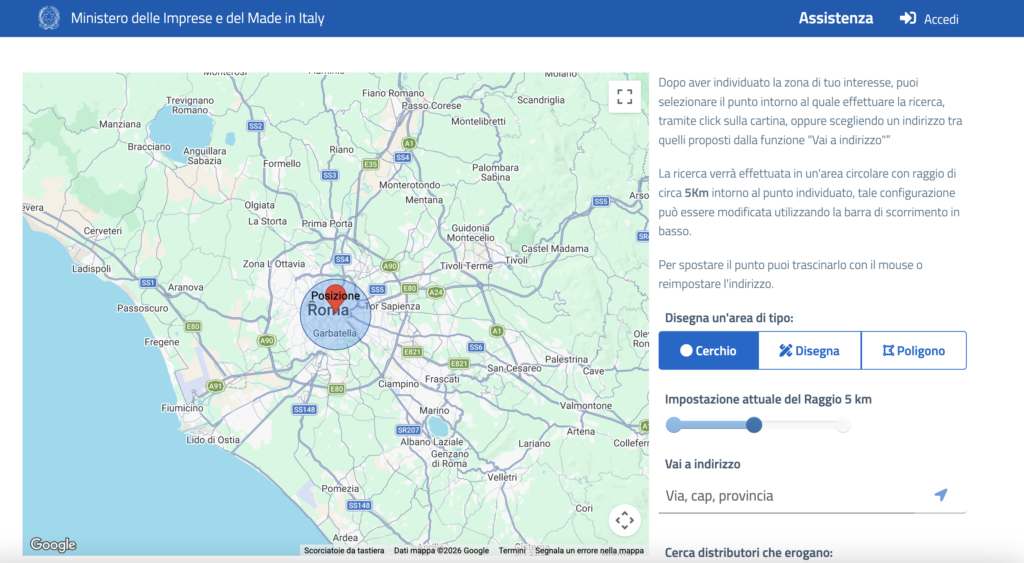Screen dimensions: 1024x563
Task: Open the Assistenza menu item
Action: coord(835,18)
